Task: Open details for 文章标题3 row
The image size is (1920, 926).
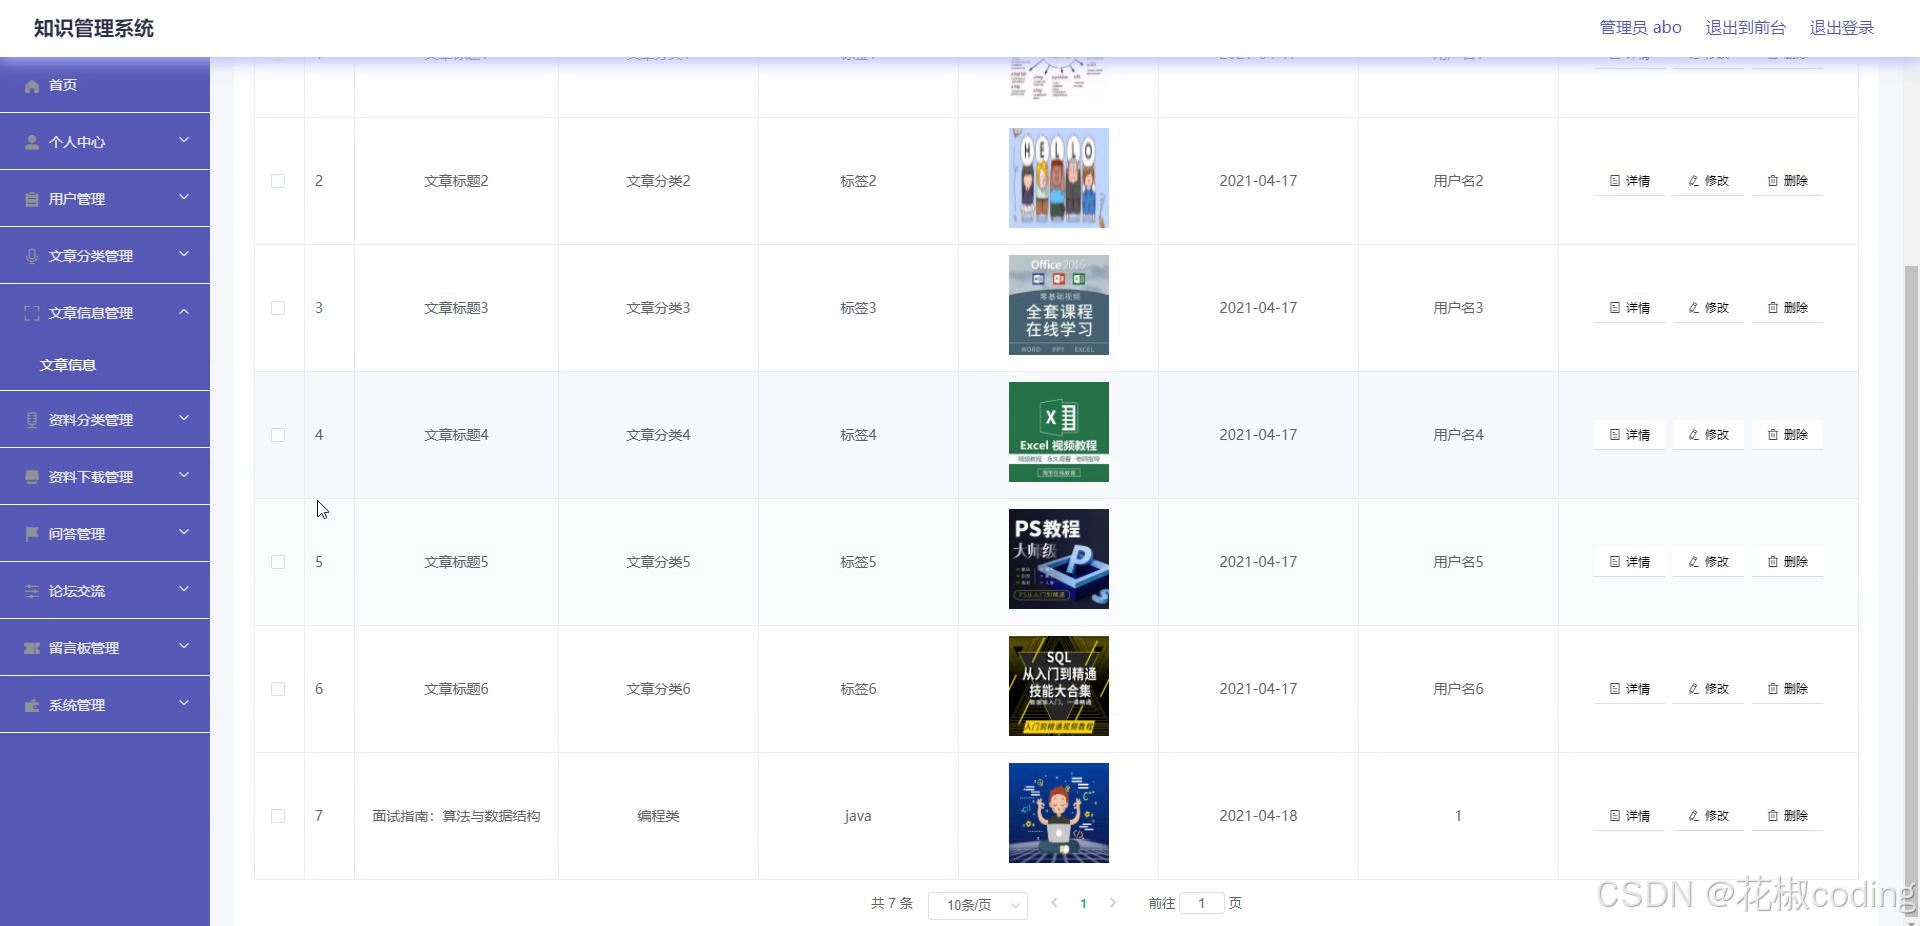Action: tap(1629, 308)
